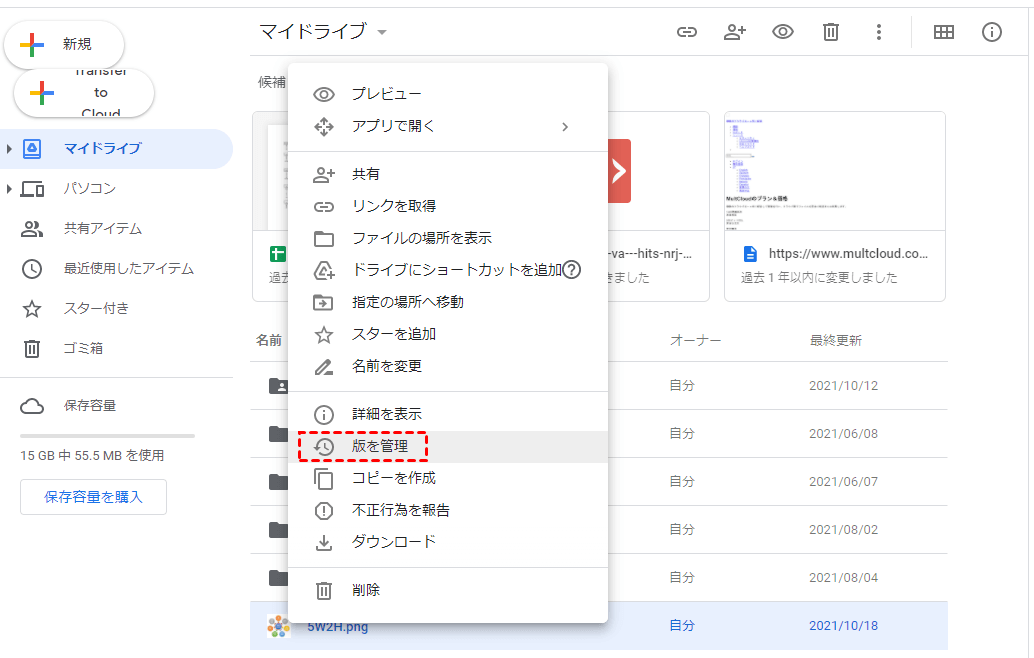Click the アプリで開く submenu arrow
The width and height of the screenshot is (1034, 658).
[x=565, y=127]
